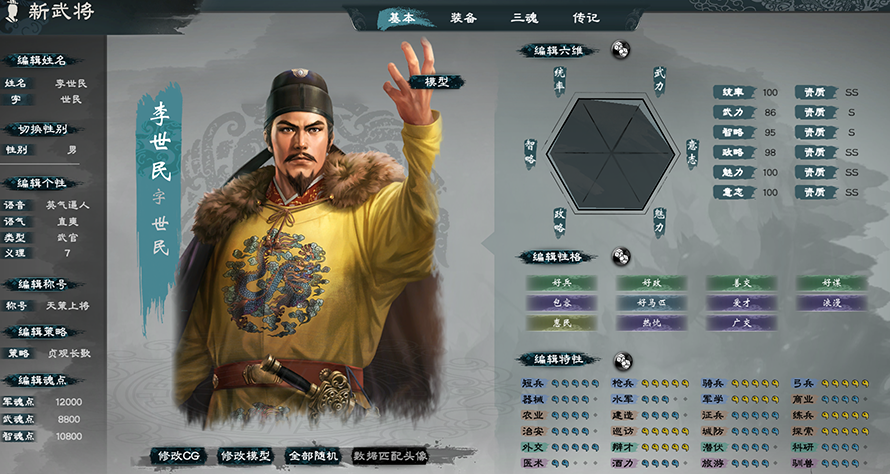
Task: Click the dice icon beside 编辑六维
Action: click(620, 50)
